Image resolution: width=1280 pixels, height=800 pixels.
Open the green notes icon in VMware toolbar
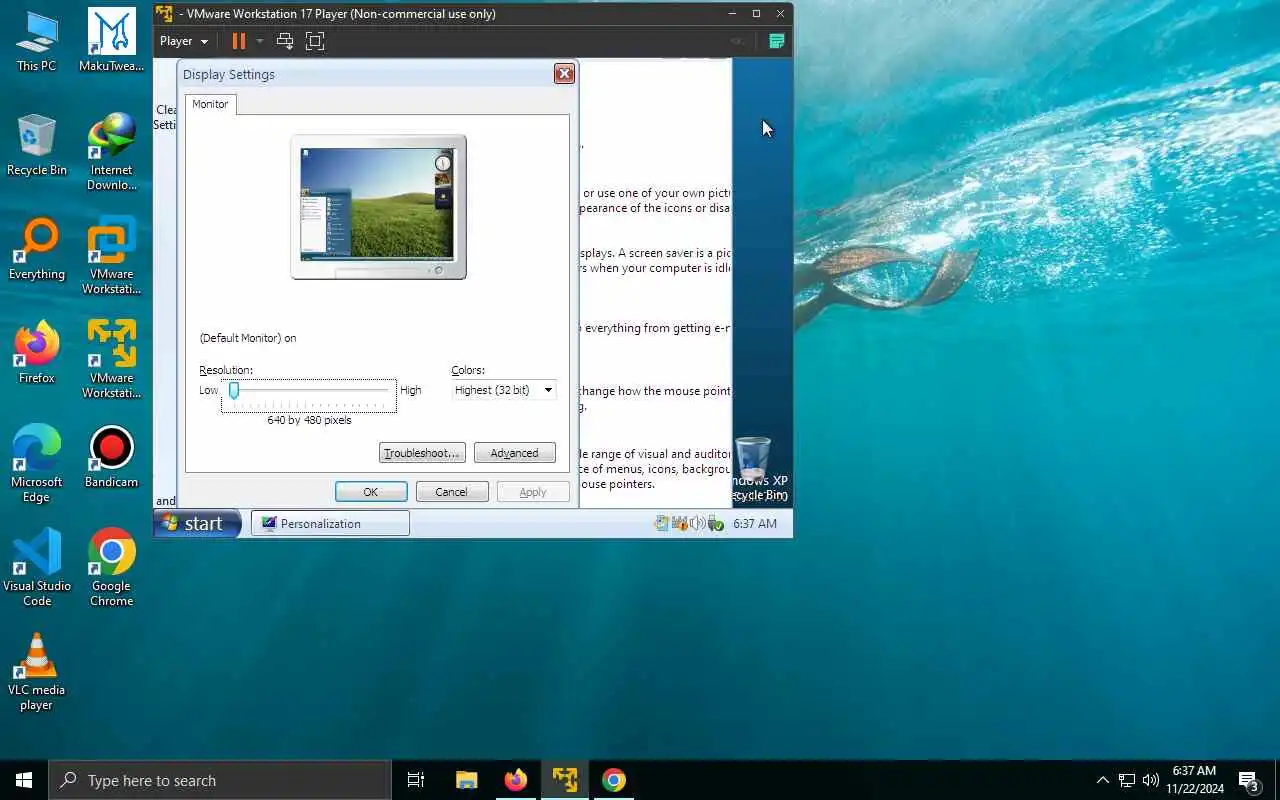(776, 41)
